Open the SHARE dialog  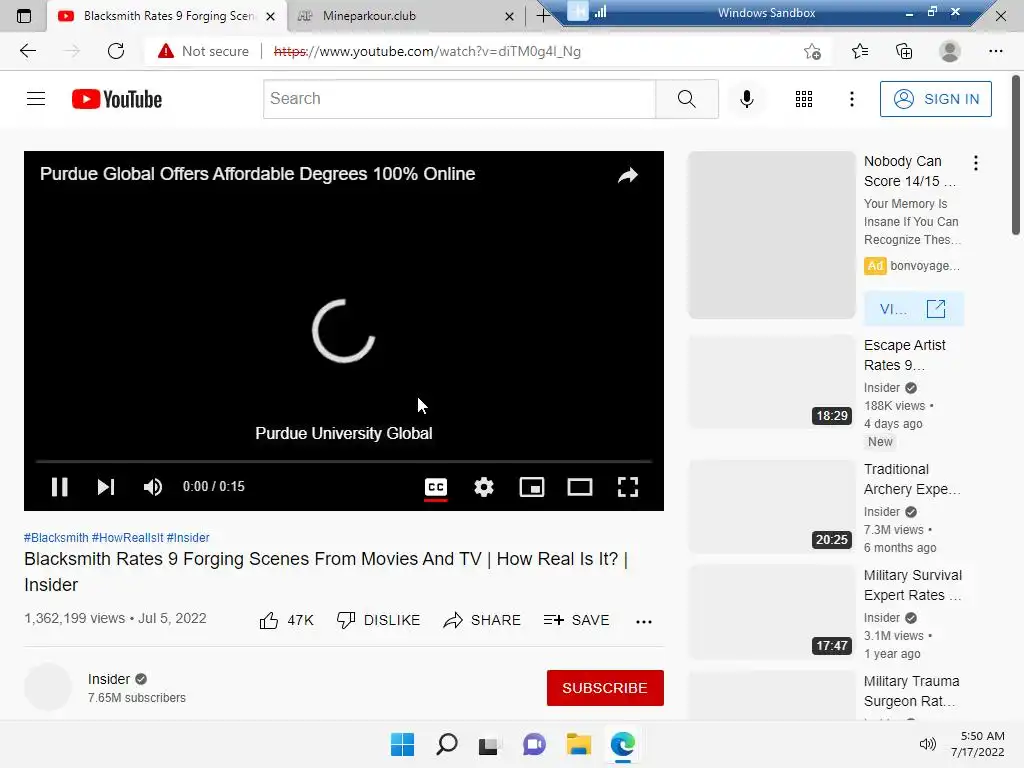[482, 620]
